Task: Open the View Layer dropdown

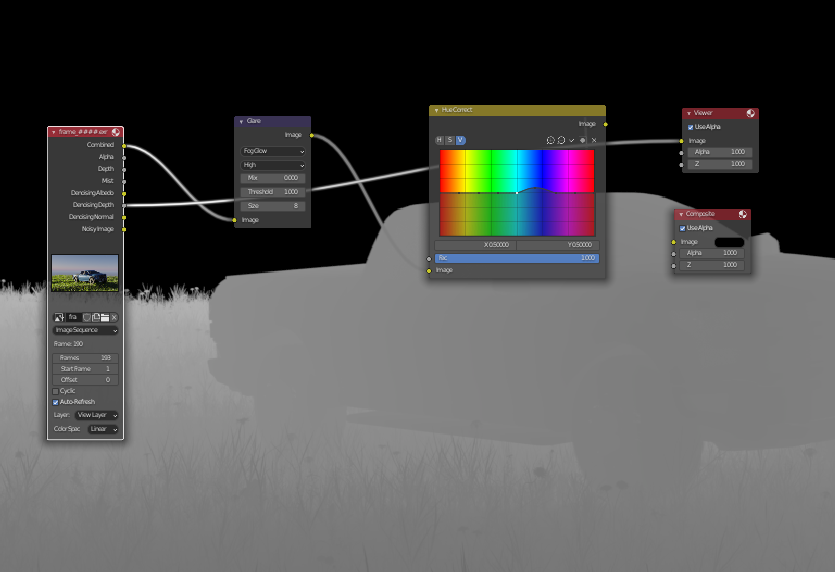Action: click(96, 415)
